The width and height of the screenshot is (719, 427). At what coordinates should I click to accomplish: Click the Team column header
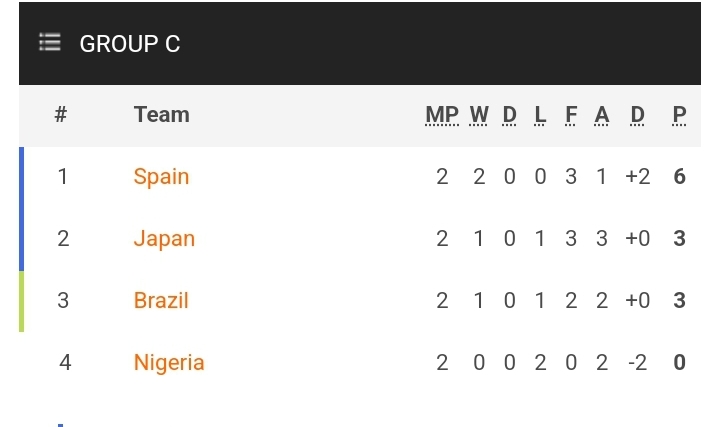[x=161, y=115]
